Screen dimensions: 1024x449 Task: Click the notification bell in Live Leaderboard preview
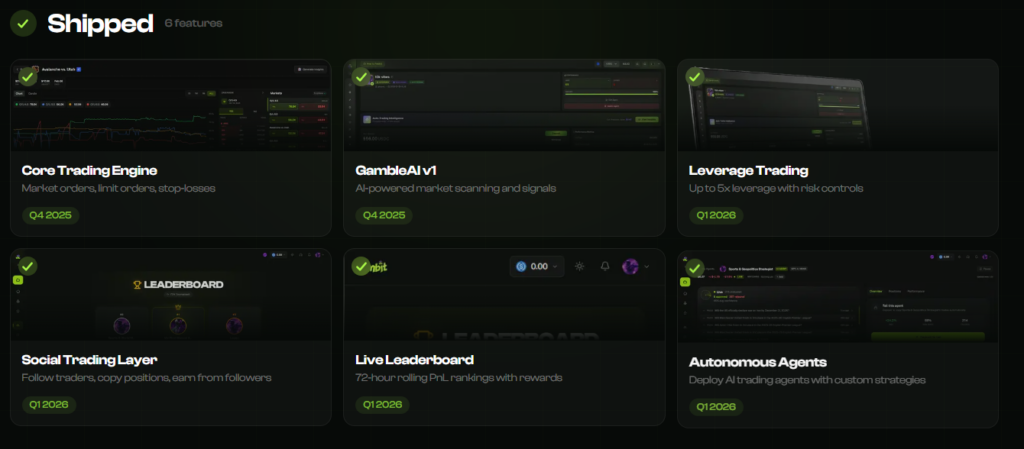[605, 266]
